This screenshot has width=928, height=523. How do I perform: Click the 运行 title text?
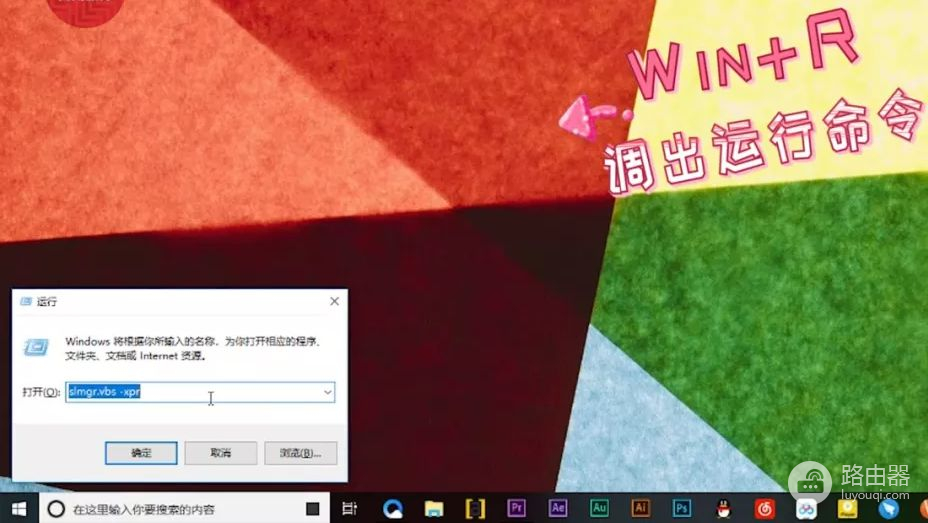point(47,302)
